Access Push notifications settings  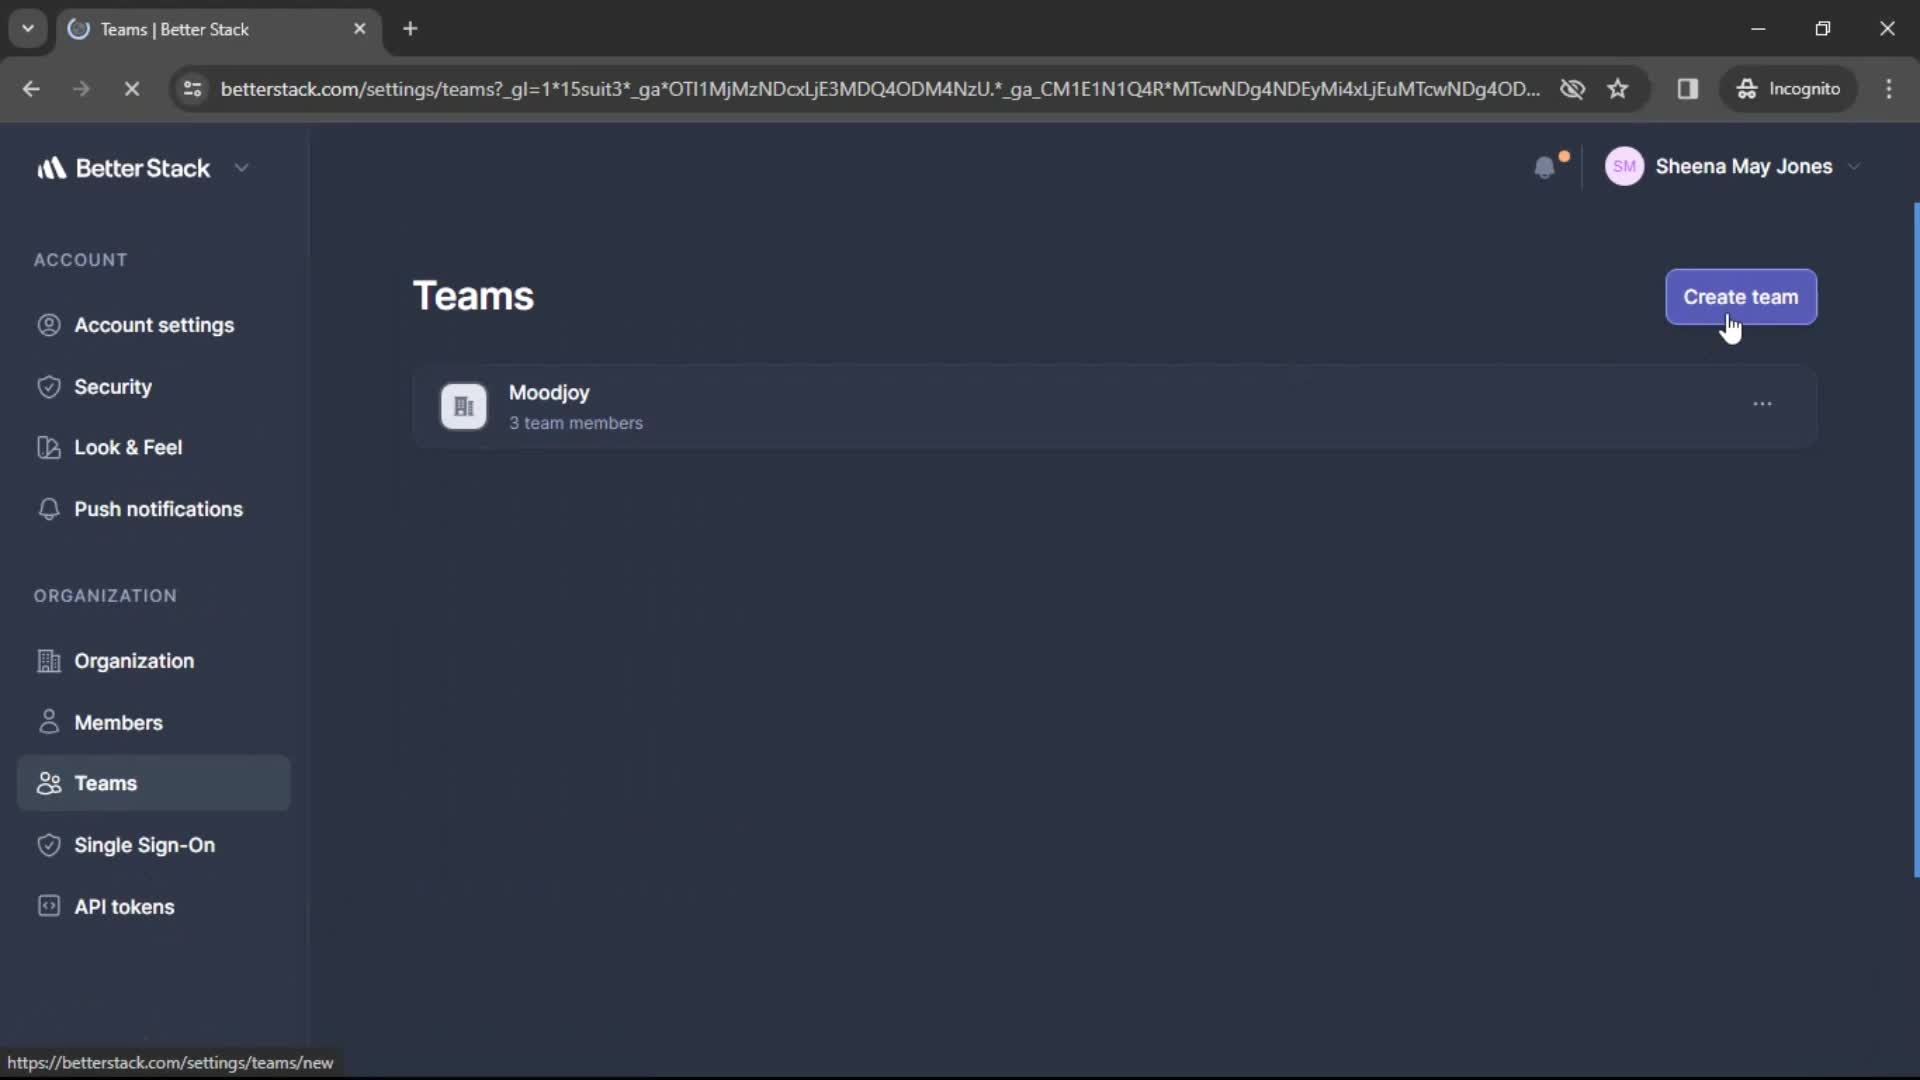158,509
